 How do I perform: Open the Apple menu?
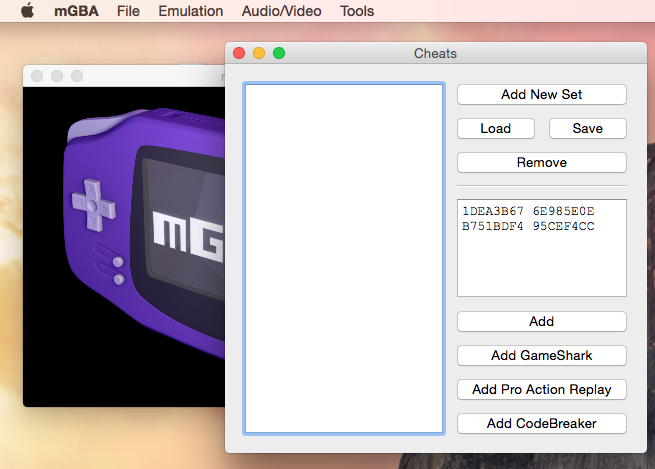28,10
